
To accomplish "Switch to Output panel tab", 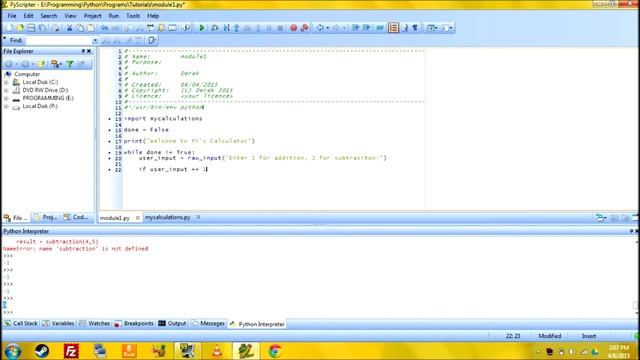I will (x=172, y=324).
